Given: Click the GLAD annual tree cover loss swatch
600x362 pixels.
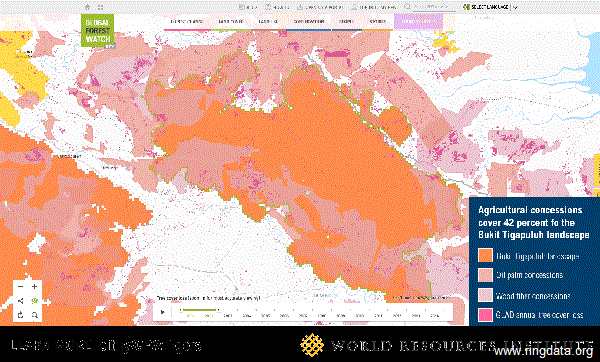Looking at the screenshot, I should (x=485, y=315).
